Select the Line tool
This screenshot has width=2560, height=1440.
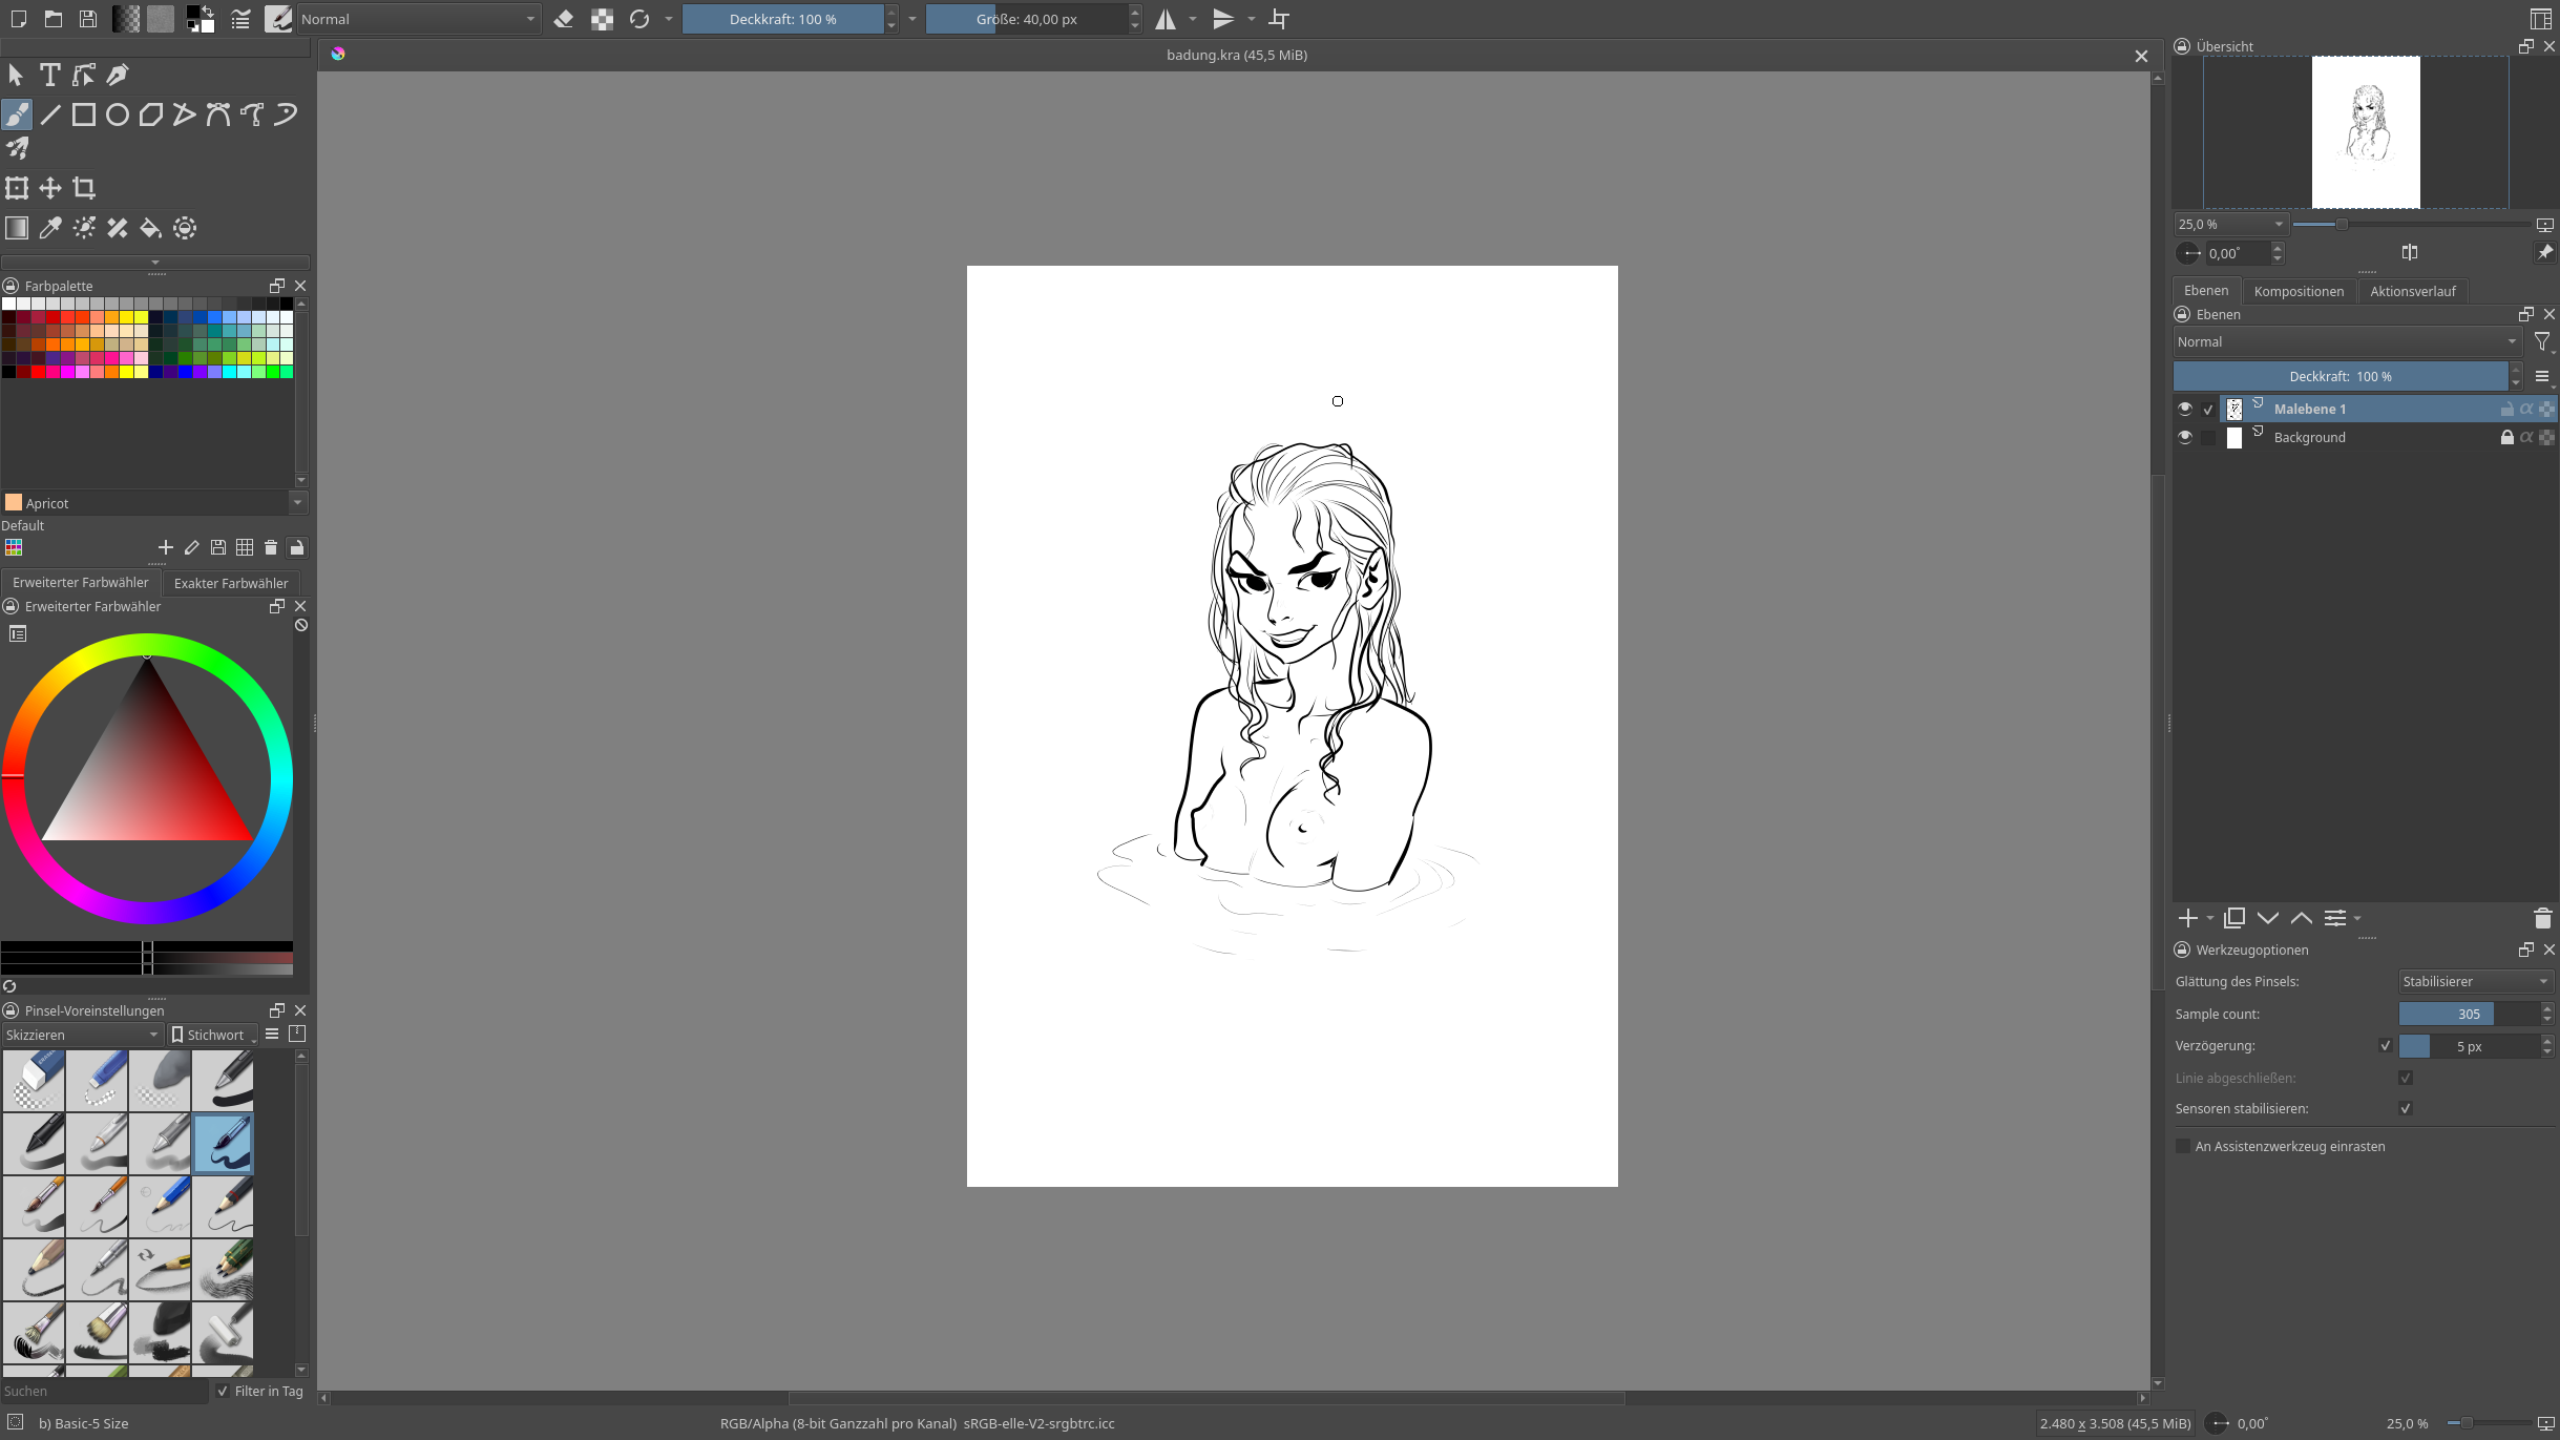pos(50,115)
